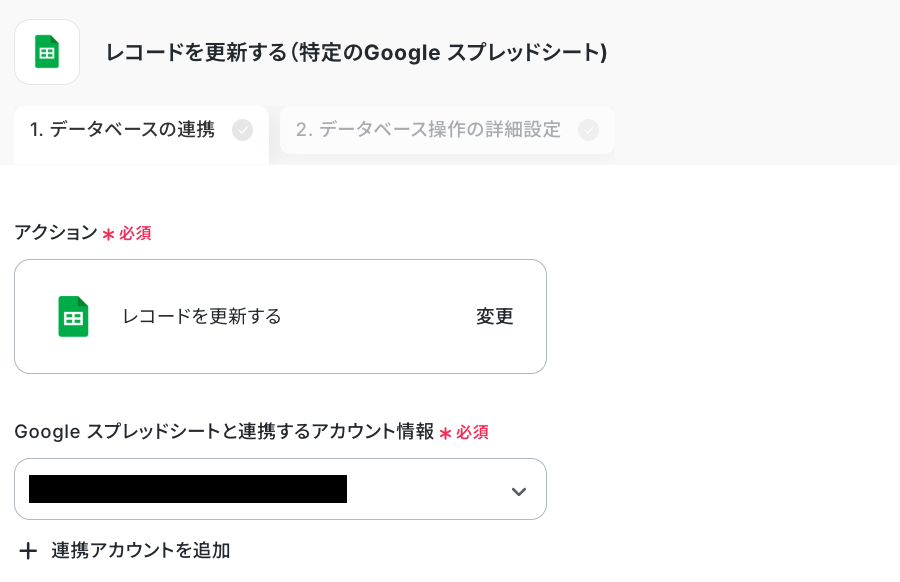Click the plus icon beside 連携アカウントを追加
900x582 pixels.
[28, 551]
